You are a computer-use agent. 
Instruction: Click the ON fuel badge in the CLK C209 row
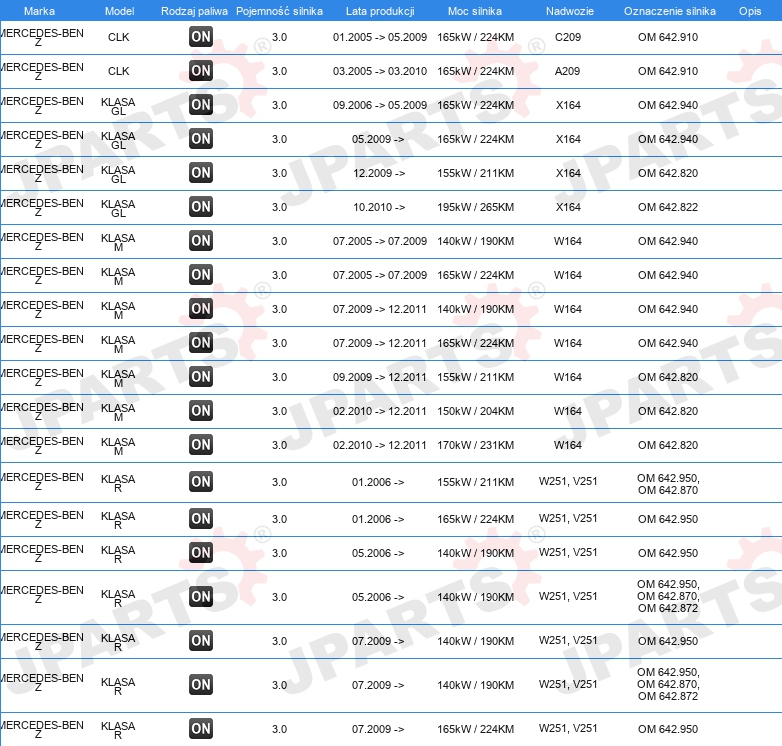pos(201,36)
